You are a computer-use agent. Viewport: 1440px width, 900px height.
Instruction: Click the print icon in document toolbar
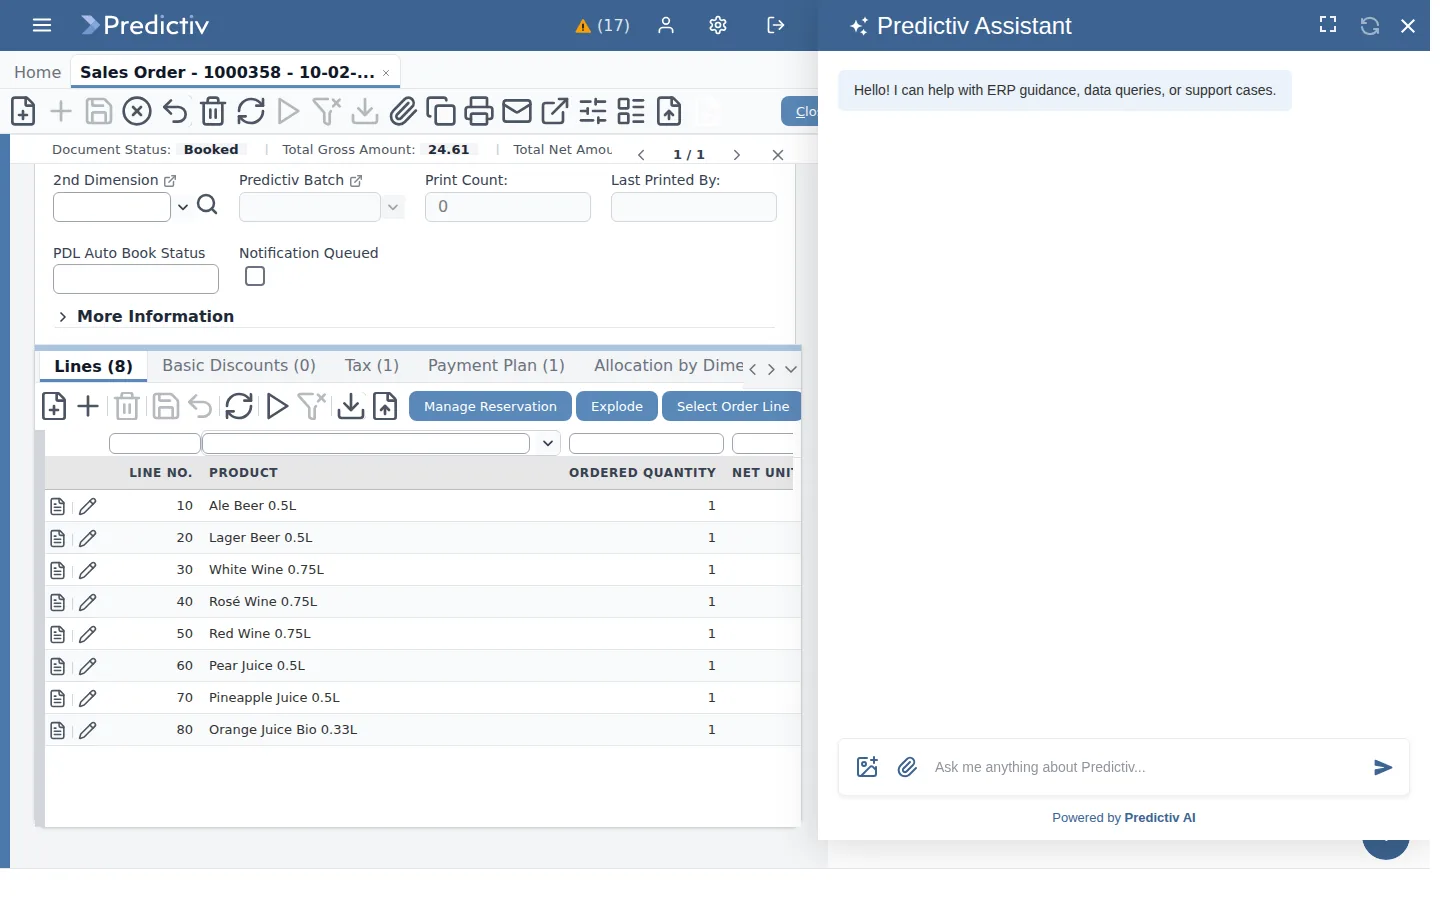(479, 111)
